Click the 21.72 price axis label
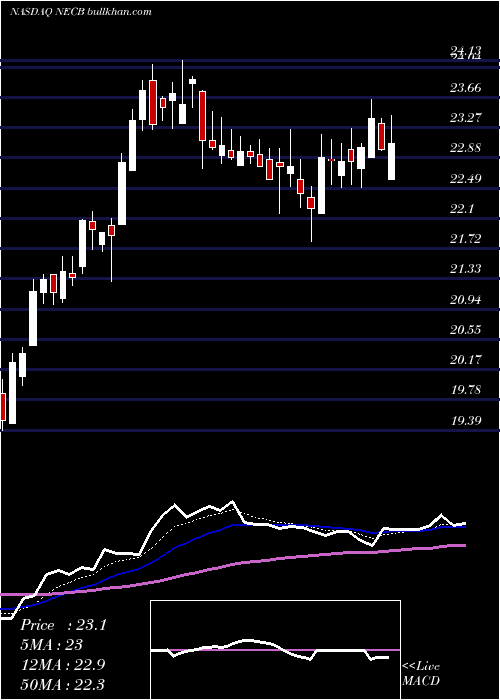This screenshot has width=500, height=700. (466, 239)
